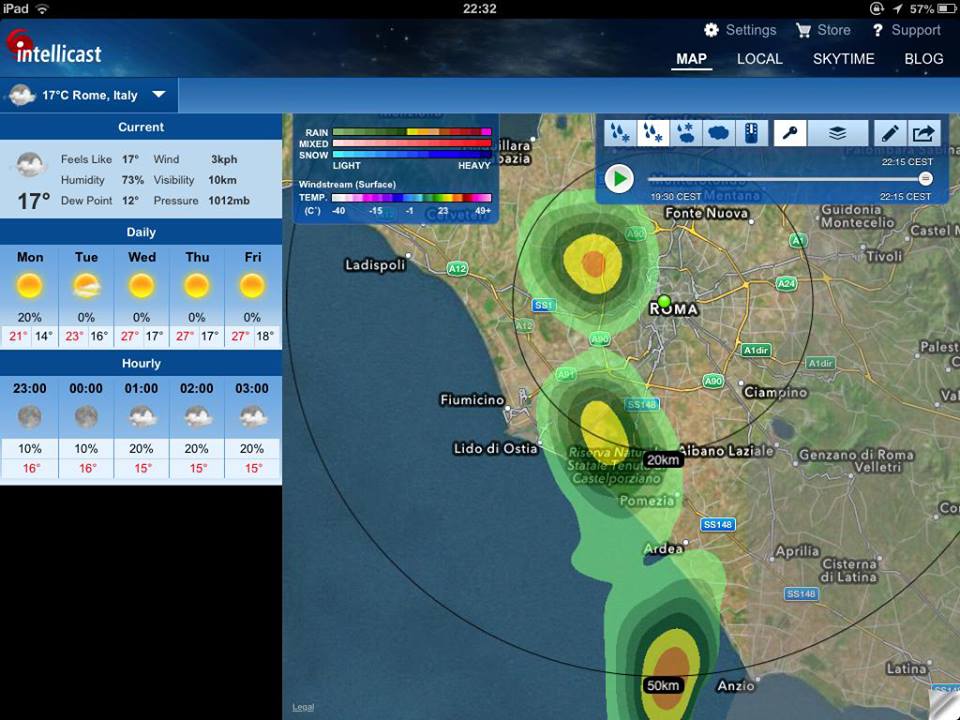Open Settings with the gear icon
This screenshot has width=960, height=720.
711,30
